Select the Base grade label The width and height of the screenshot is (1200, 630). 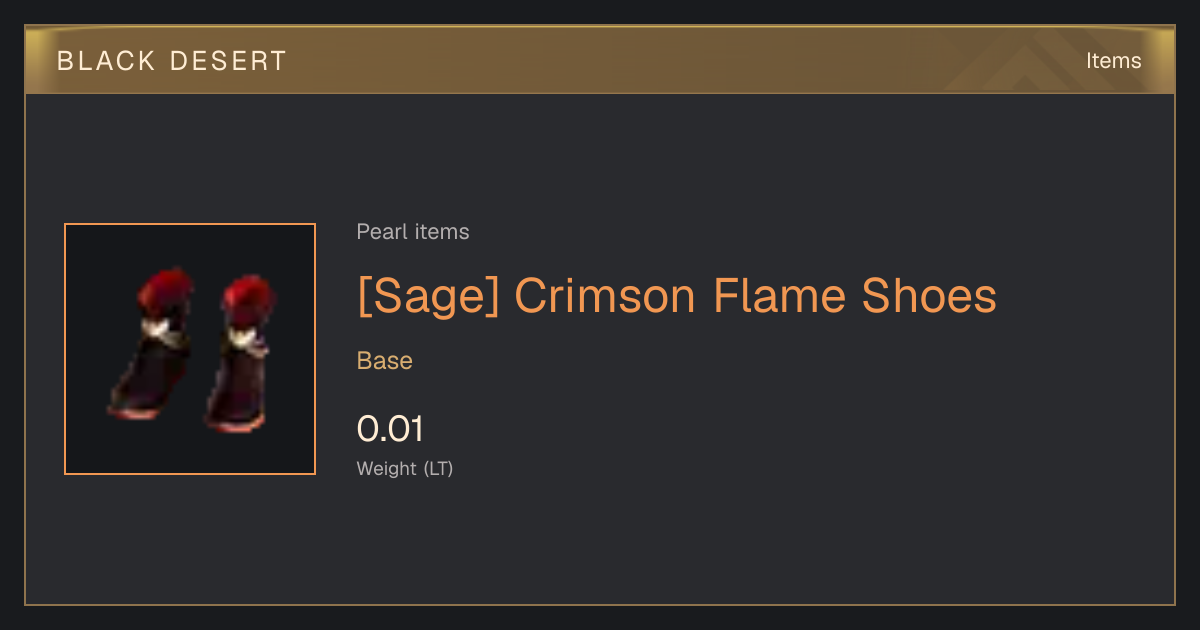385,361
